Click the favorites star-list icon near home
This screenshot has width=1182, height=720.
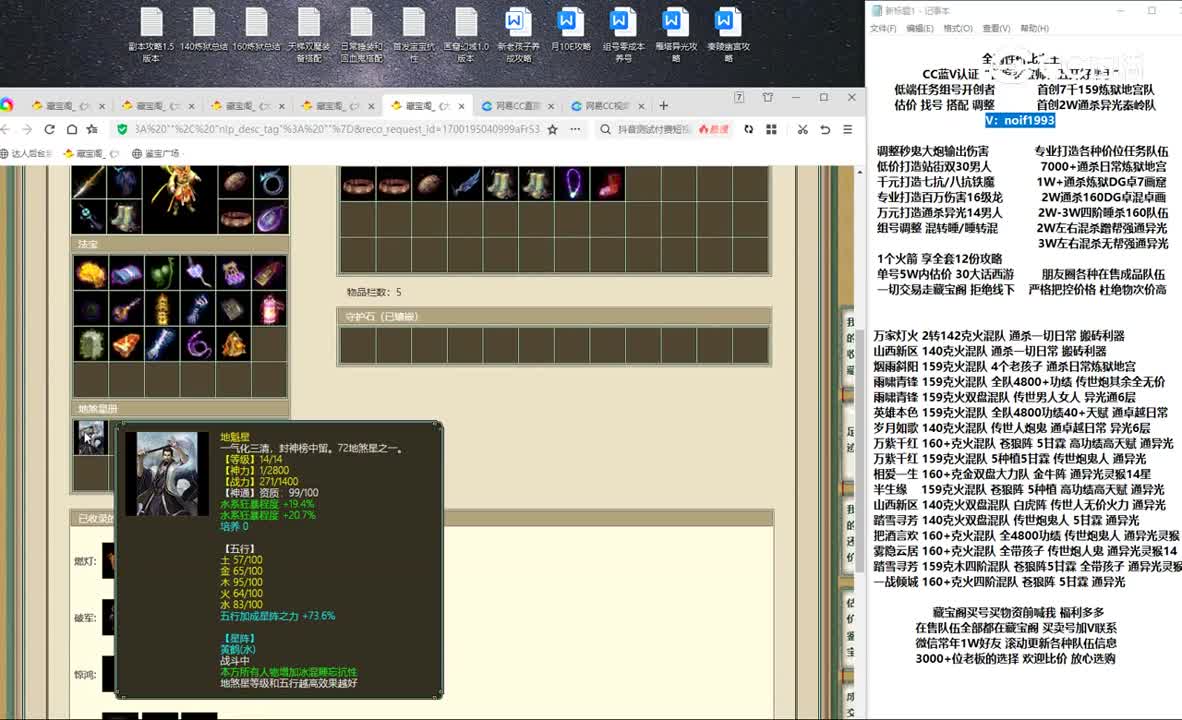pyautogui.click(x=92, y=130)
